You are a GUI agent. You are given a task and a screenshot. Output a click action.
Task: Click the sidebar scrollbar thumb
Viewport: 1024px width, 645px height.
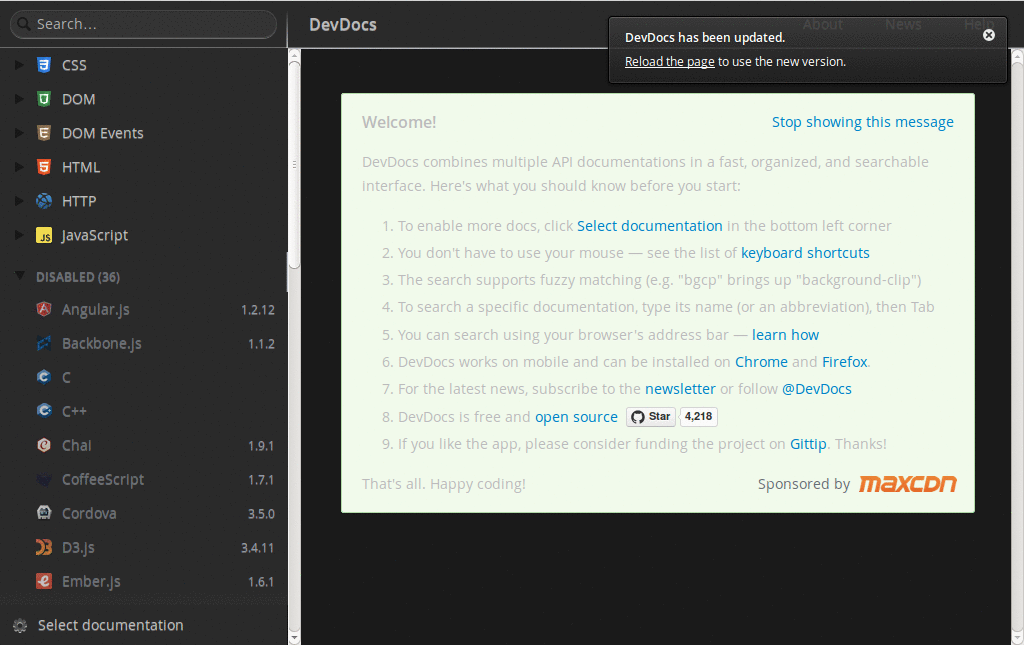[295, 165]
